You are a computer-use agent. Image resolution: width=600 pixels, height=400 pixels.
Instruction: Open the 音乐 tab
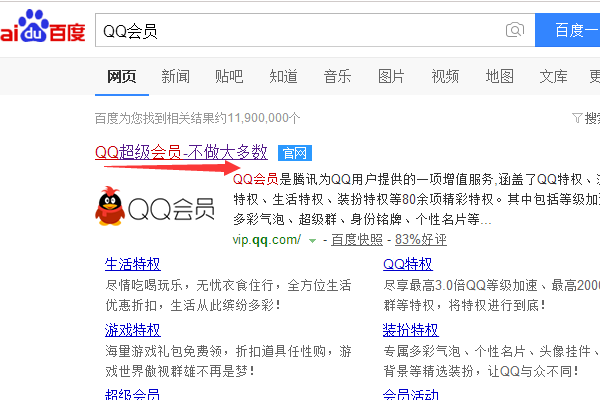click(337, 76)
